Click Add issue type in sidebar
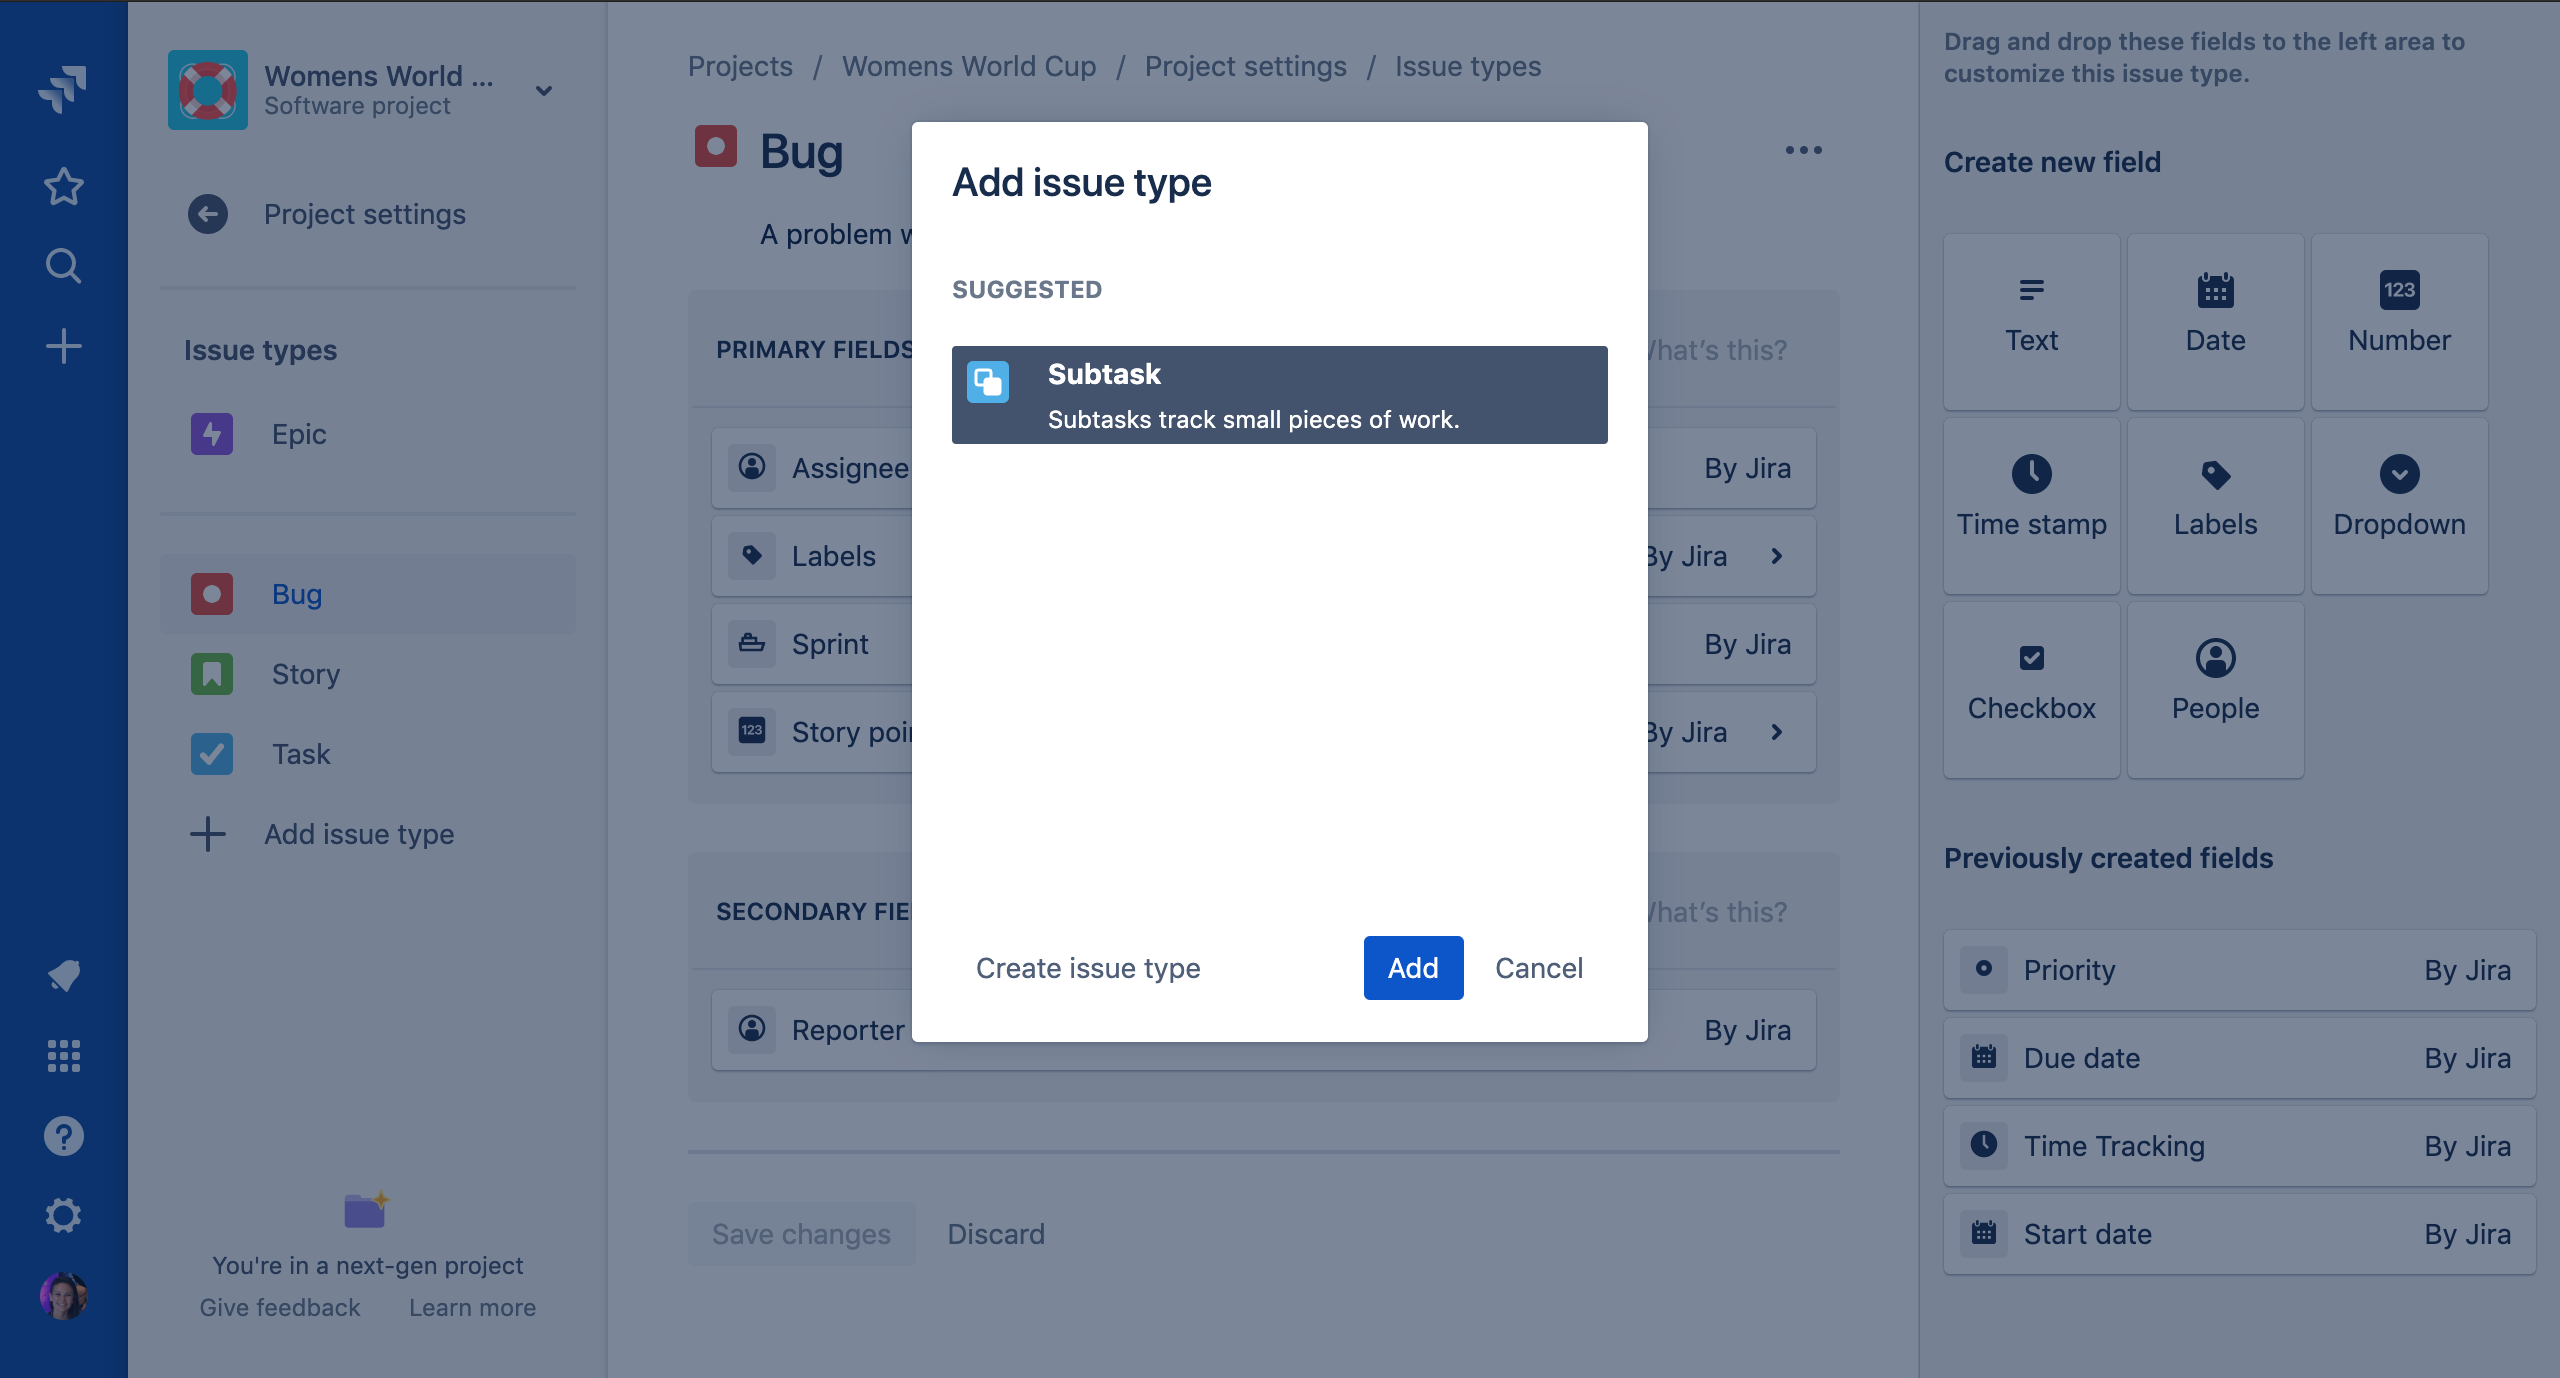 [x=358, y=834]
